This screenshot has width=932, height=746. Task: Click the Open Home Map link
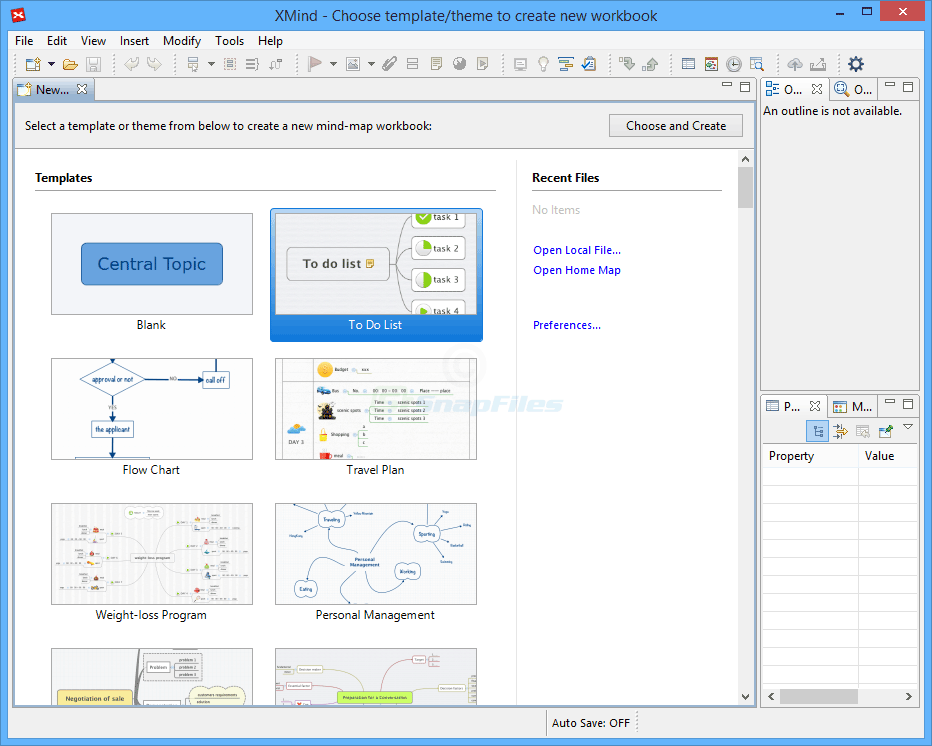tap(577, 270)
